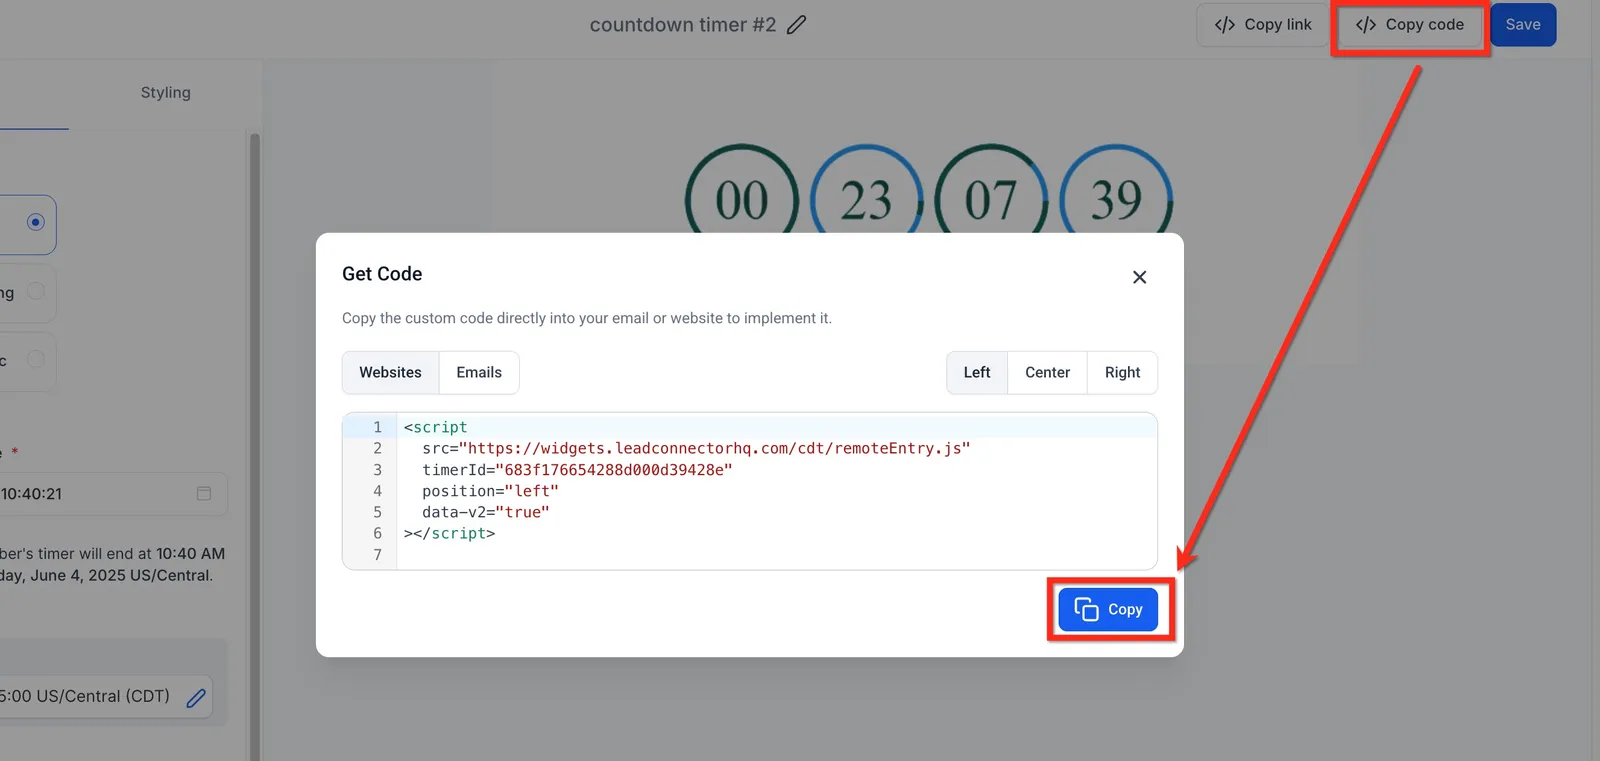The width and height of the screenshot is (1600, 761).
Task: Click the Copy link button
Action: pyautogui.click(x=1263, y=25)
